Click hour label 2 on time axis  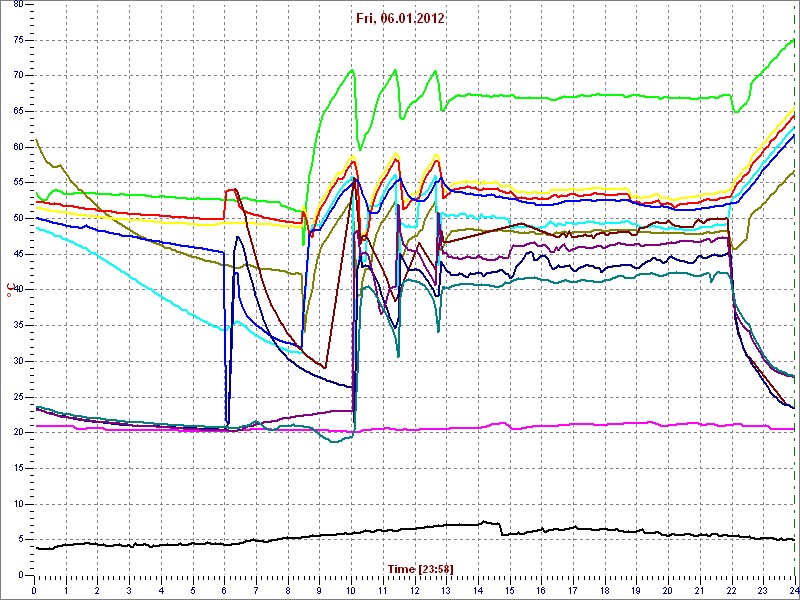coord(97,589)
